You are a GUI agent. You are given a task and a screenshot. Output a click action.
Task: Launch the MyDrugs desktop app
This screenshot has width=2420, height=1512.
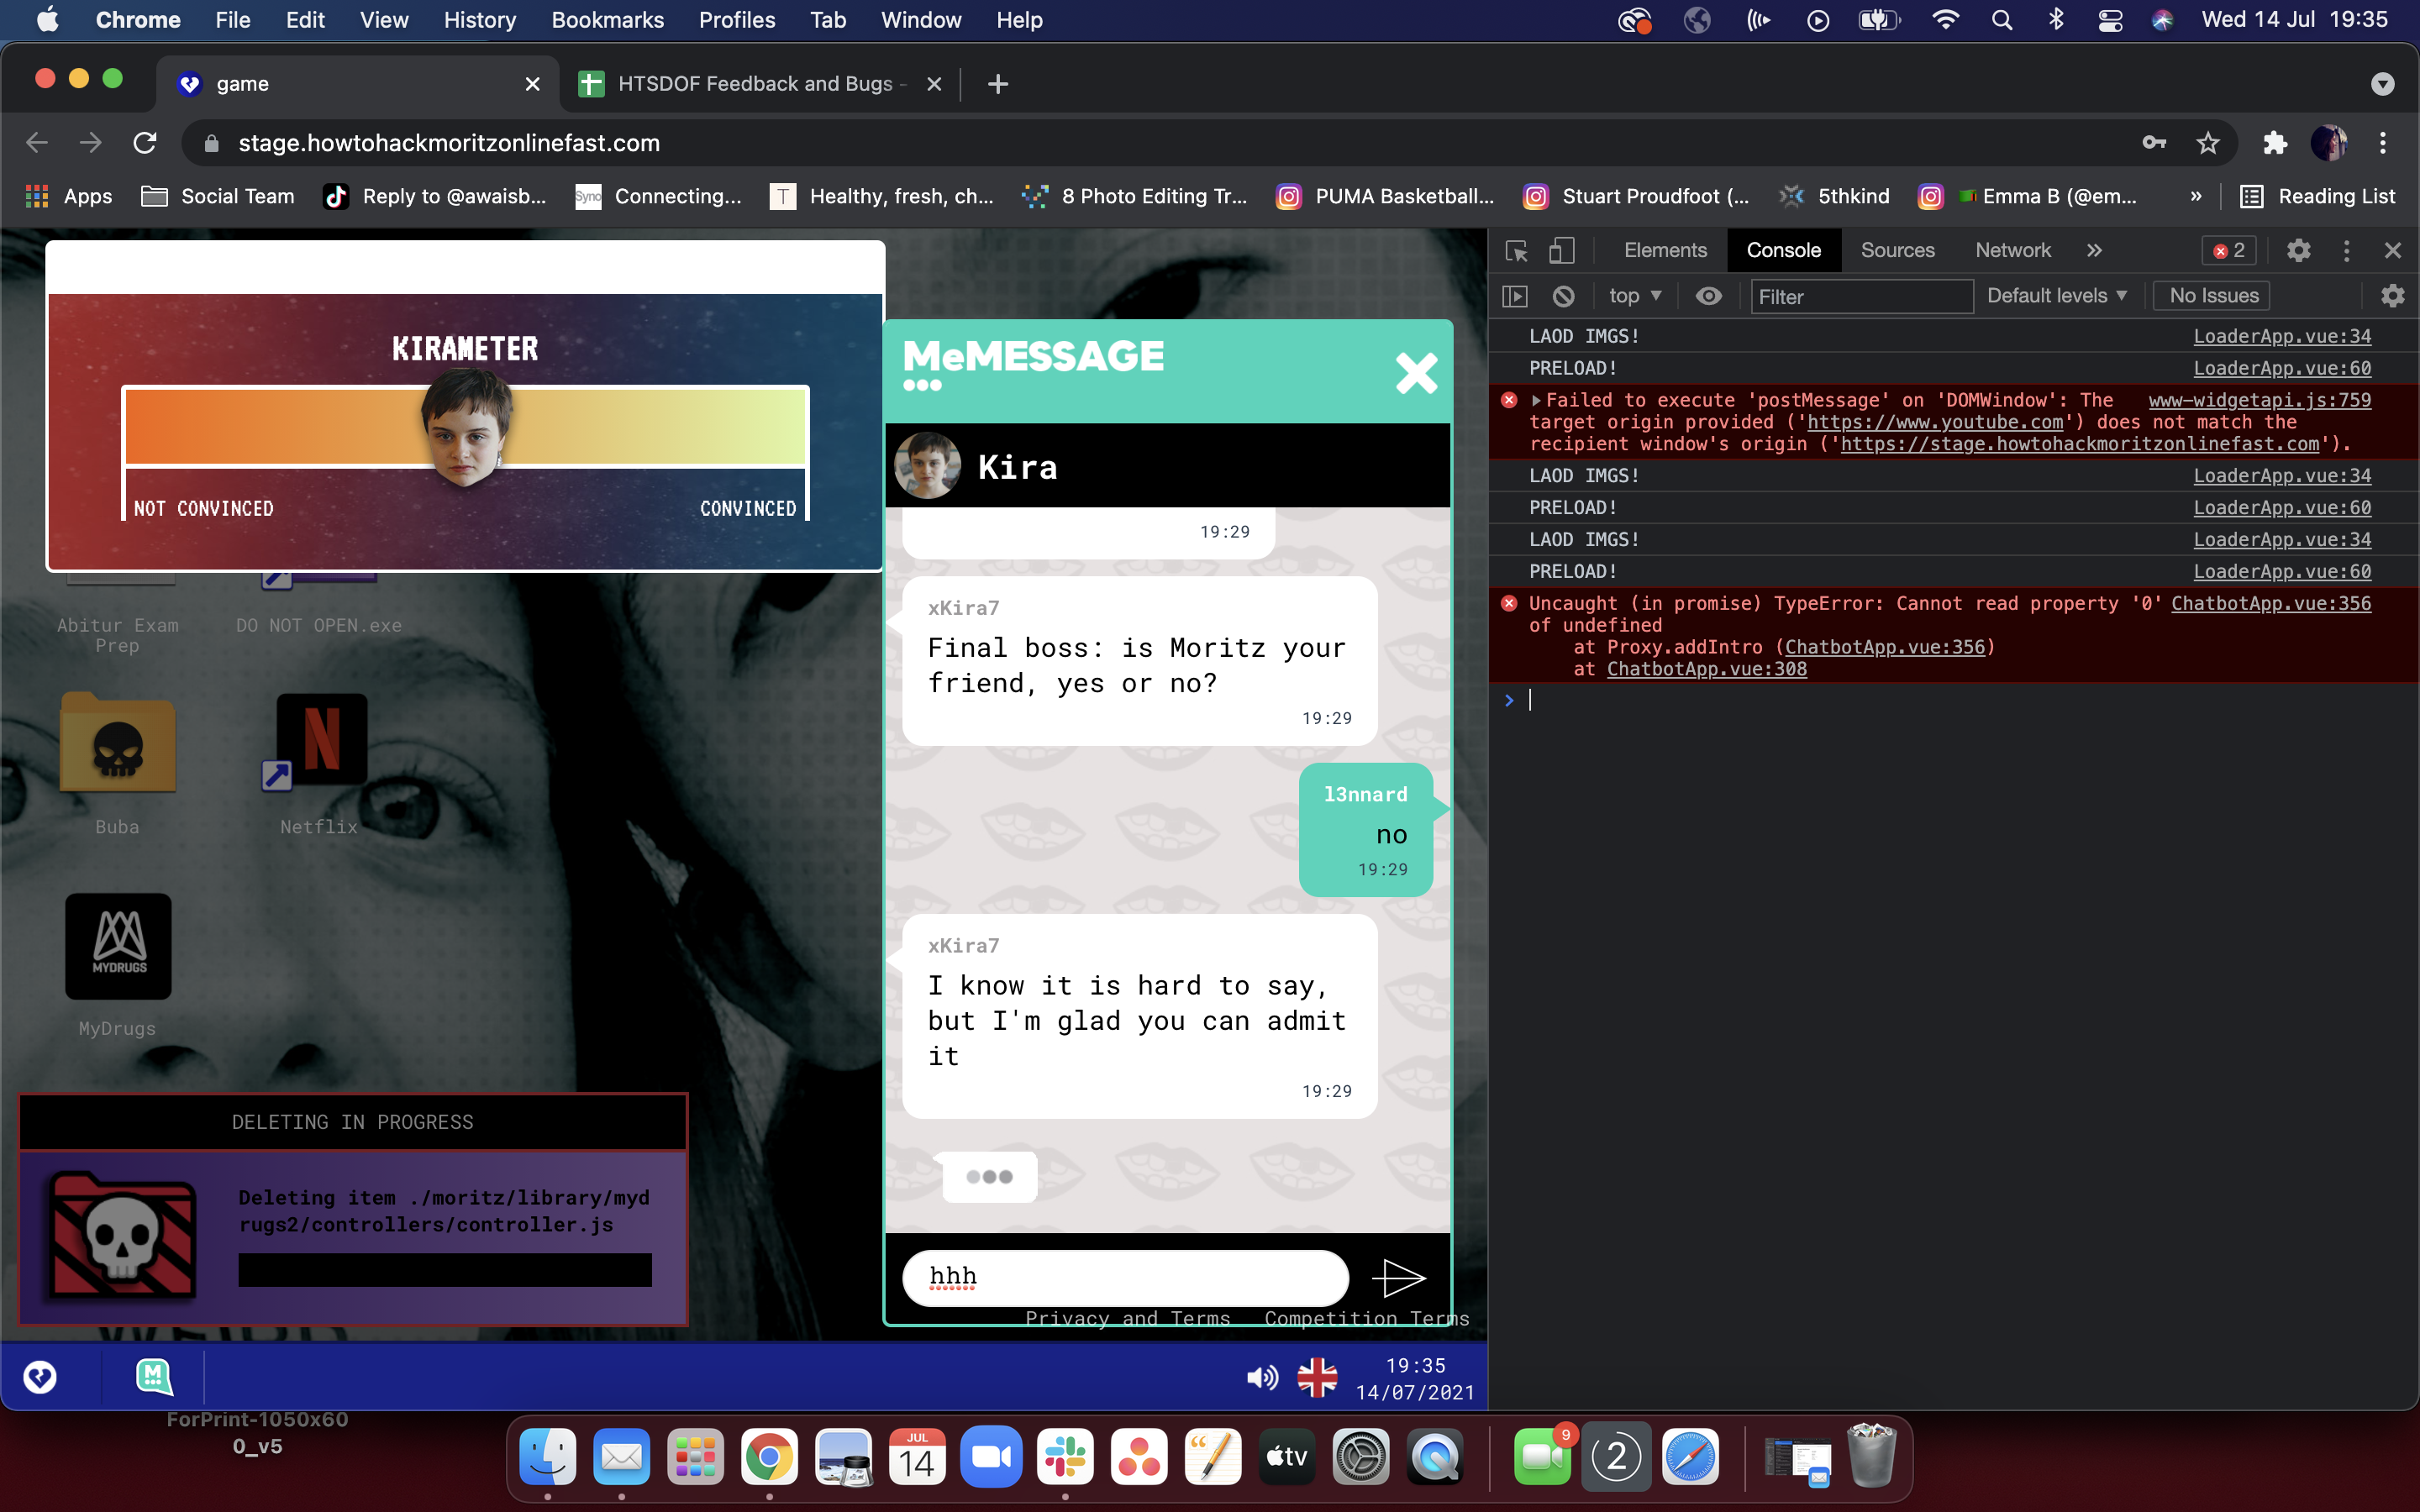[118, 945]
